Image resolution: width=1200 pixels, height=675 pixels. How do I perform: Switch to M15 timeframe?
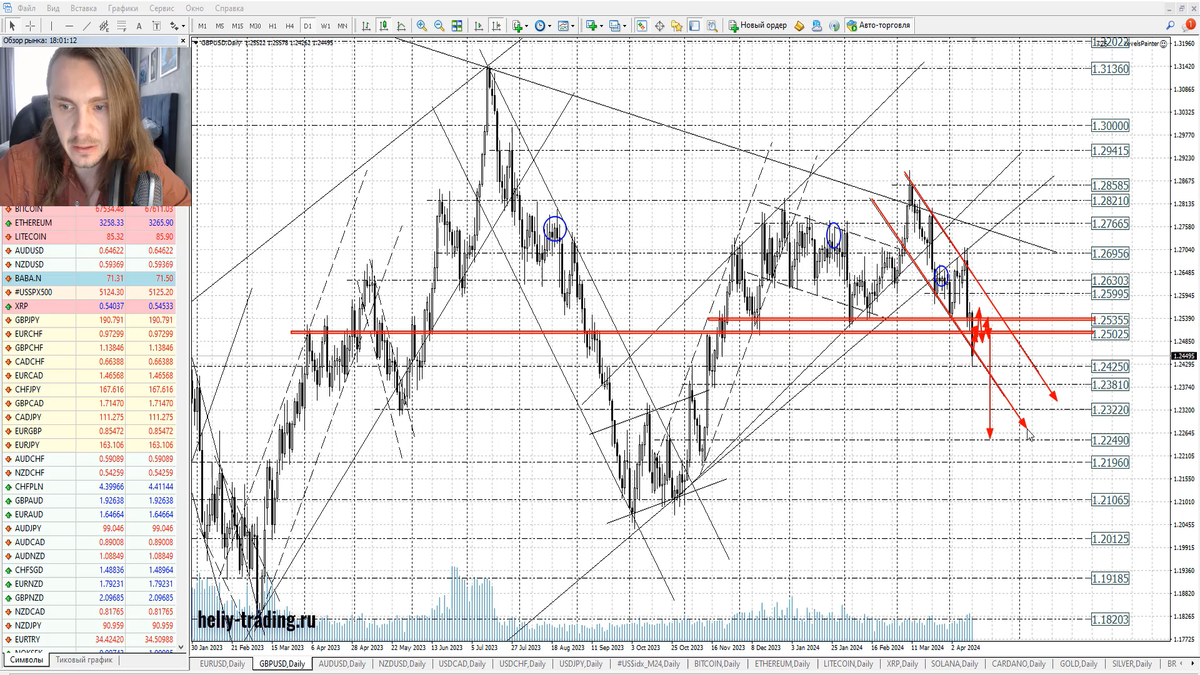237,25
